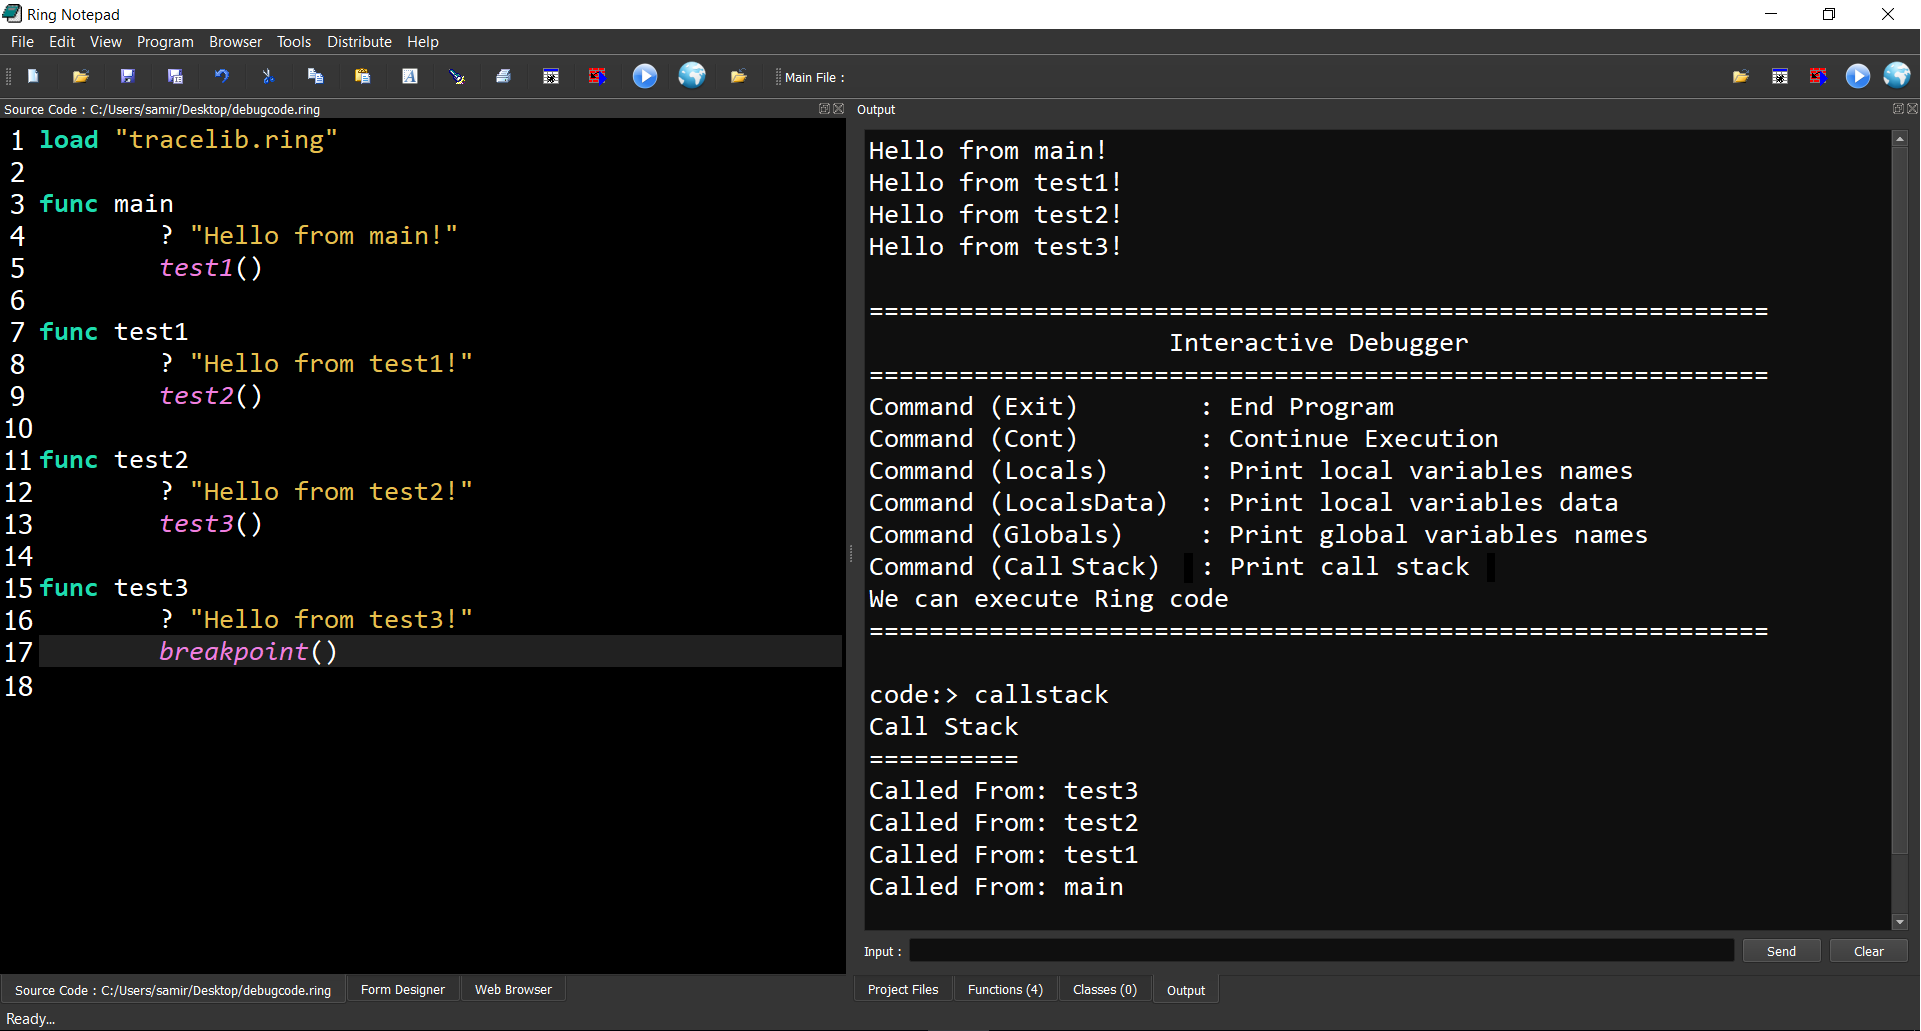Create a new file with the New document icon
1921x1031 pixels.
pyautogui.click(x=33, y=76)
